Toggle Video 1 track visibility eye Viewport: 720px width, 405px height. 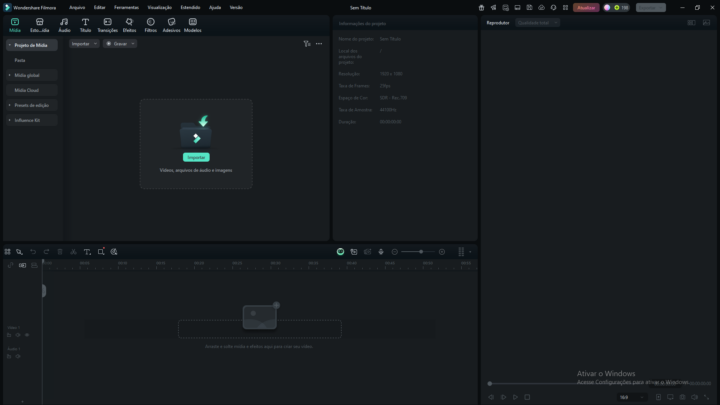click(27, 334)
